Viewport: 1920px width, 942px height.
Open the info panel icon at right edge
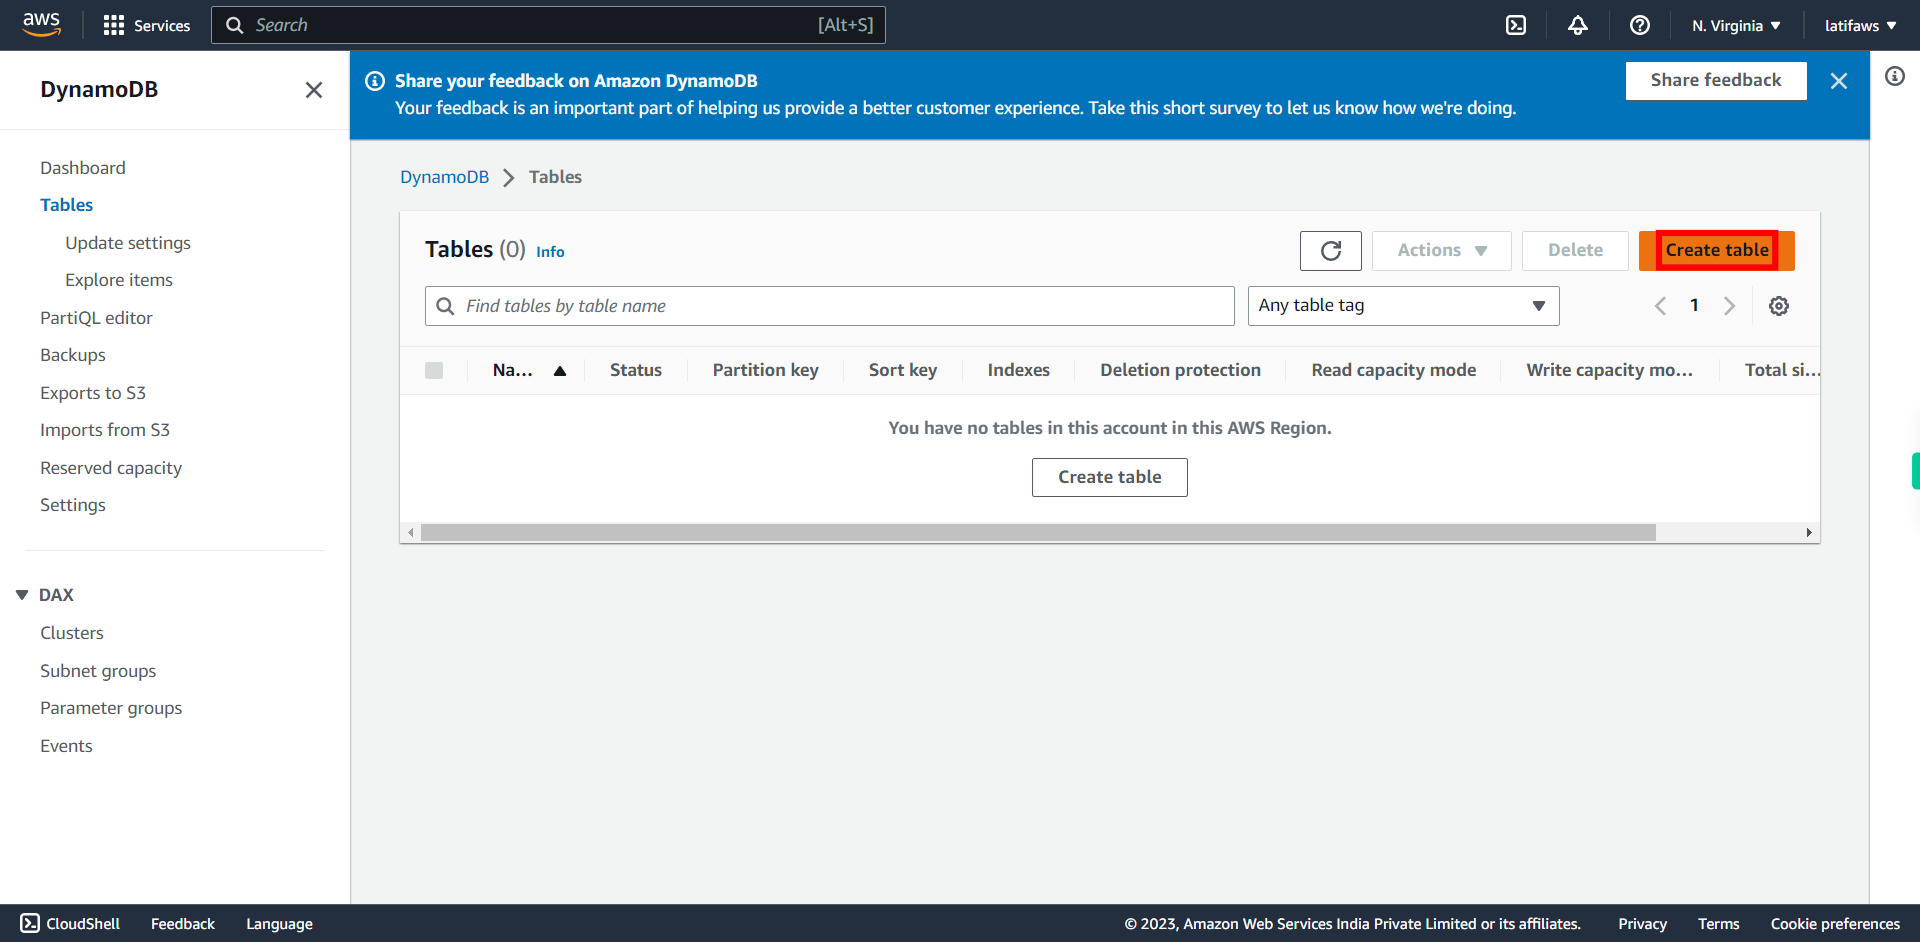pyautogui.click(x=1895, y=76)
